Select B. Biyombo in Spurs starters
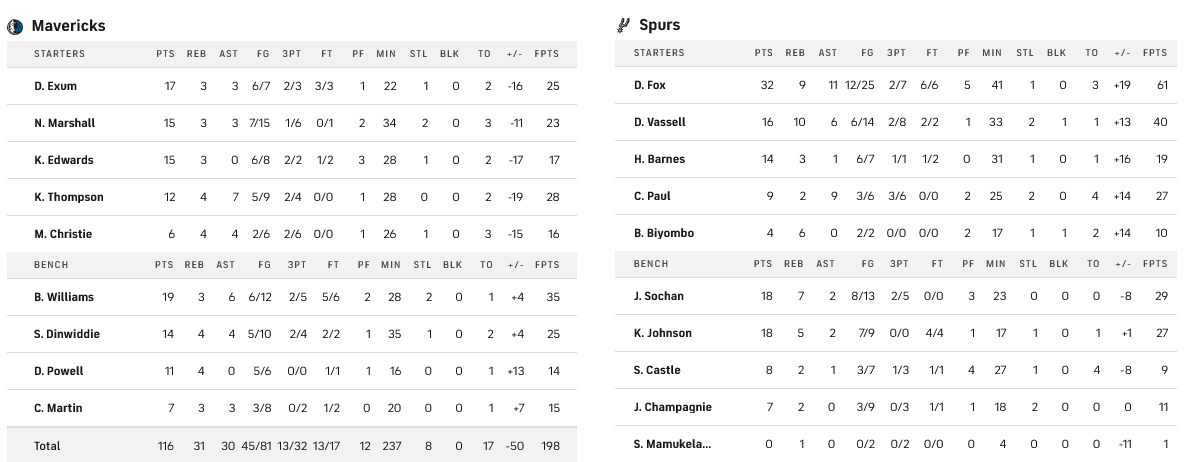This screenshot has width=1187, height=462. point(664,233)
